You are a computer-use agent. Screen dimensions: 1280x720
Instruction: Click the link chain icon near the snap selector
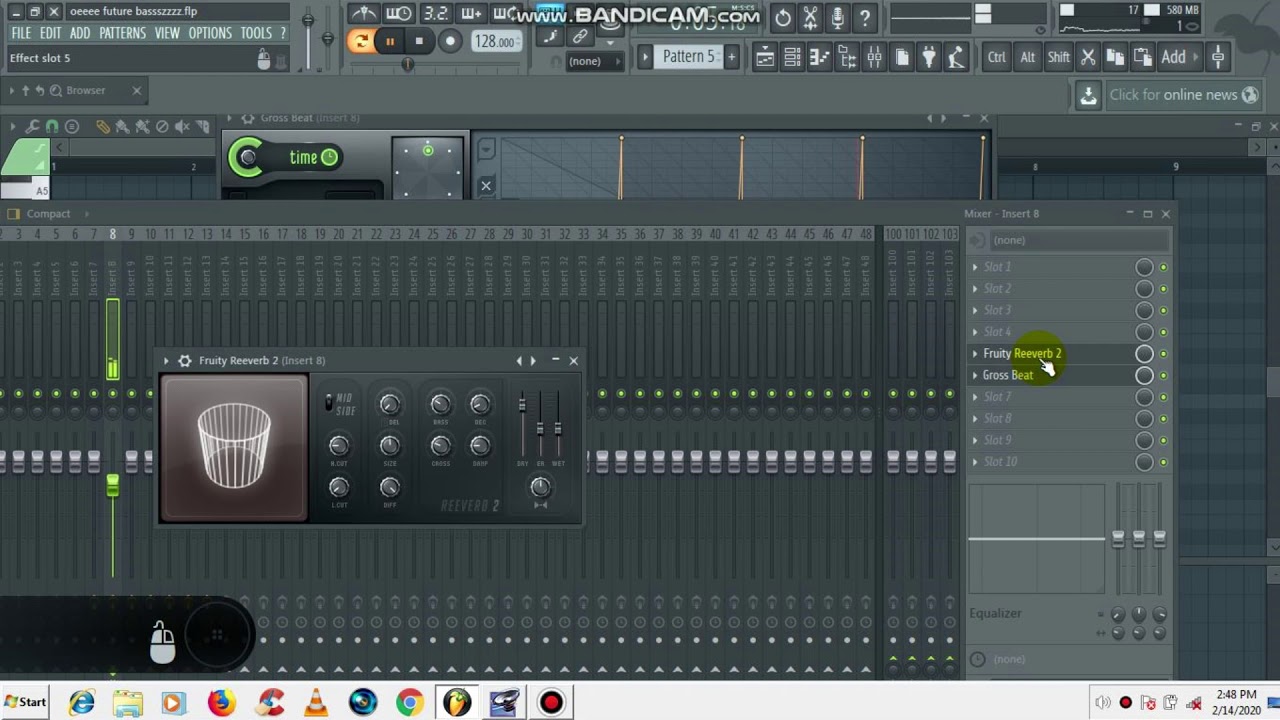(580, 37)
